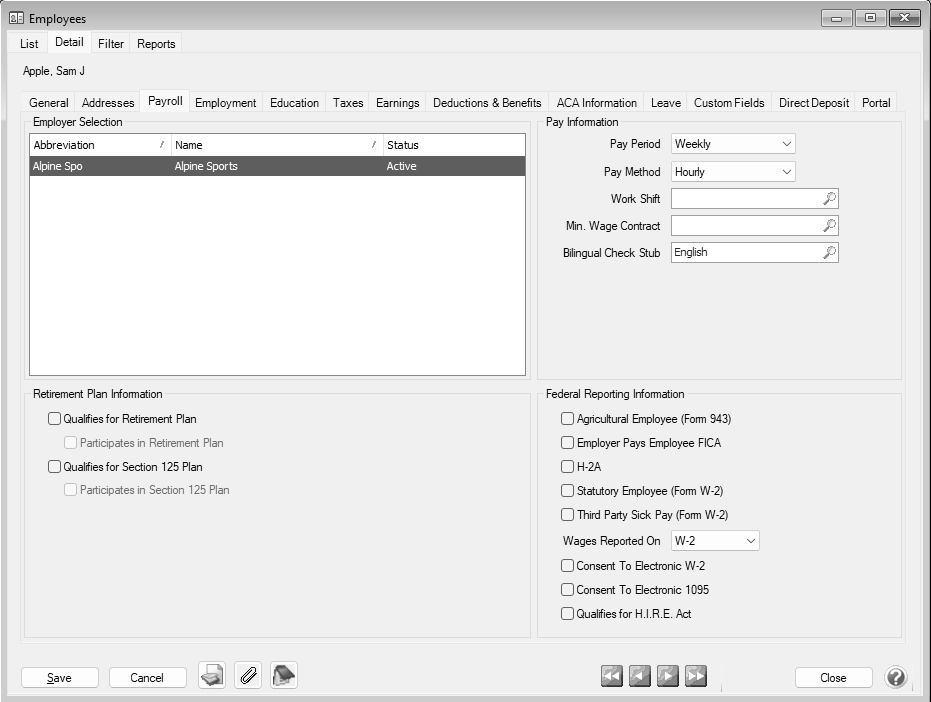Open the Deductions & Benefits tab

tap(487, 103)
